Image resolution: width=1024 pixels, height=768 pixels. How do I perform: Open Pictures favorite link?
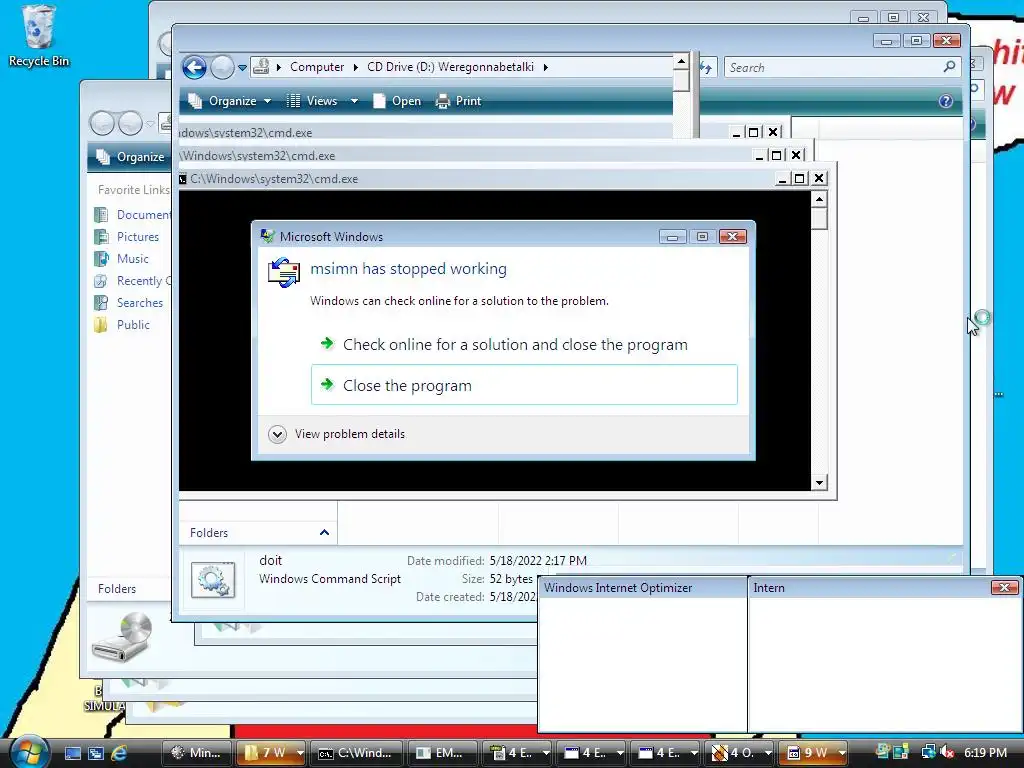point(138,236)
